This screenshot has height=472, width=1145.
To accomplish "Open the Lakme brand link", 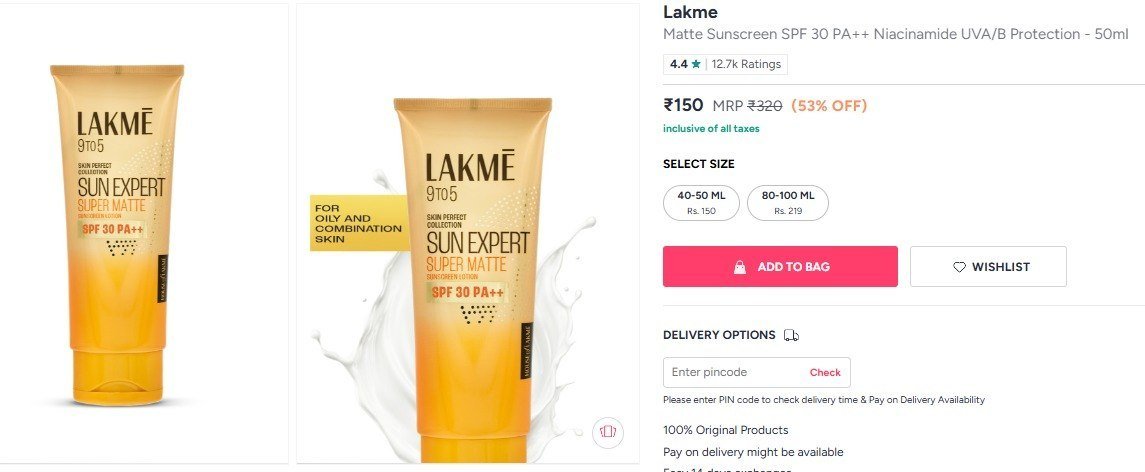I will (690, 12).
